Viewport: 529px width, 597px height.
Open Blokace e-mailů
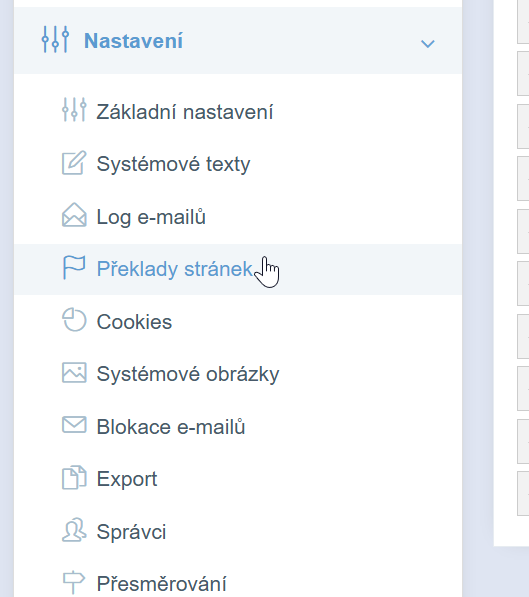click(171, 426)
